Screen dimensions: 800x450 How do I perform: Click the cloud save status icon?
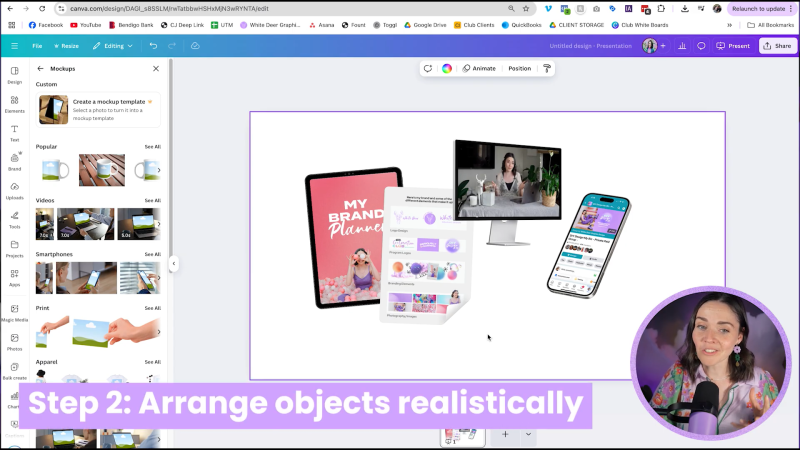tap(195, 46)
